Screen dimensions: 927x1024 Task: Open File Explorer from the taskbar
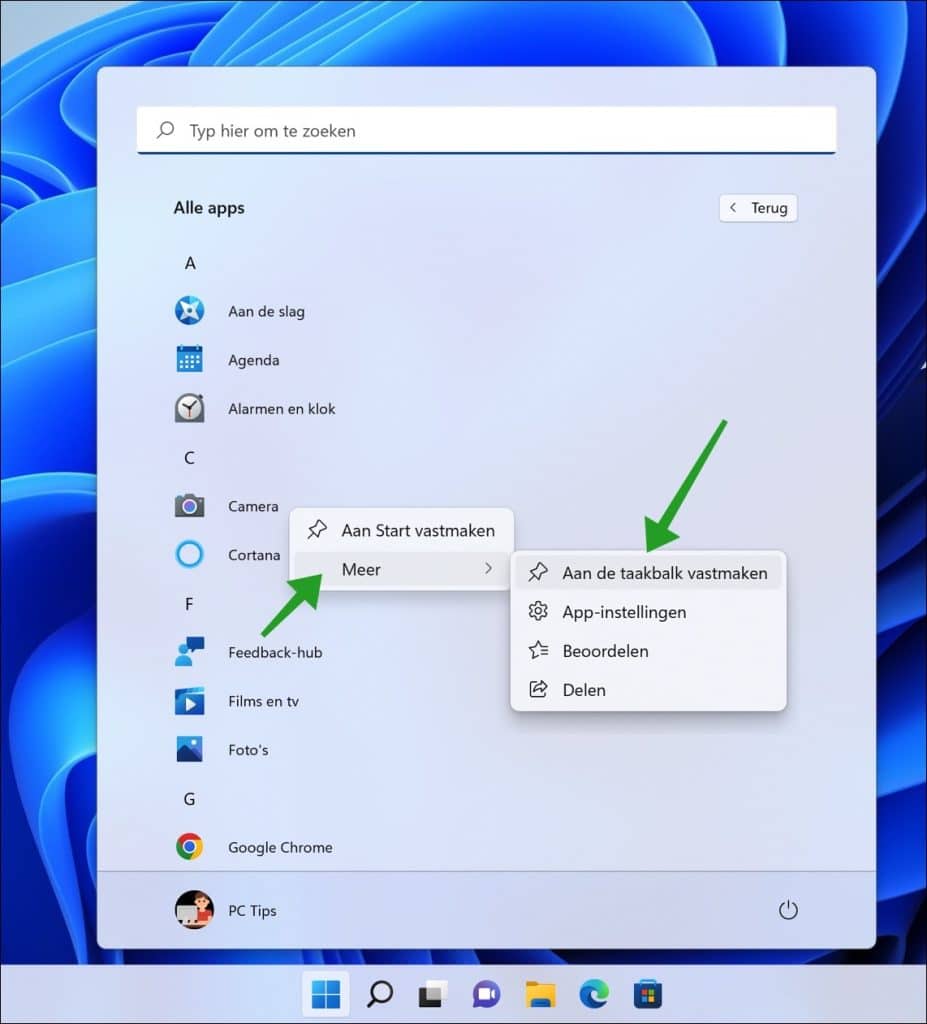click(x=540, y=994)
